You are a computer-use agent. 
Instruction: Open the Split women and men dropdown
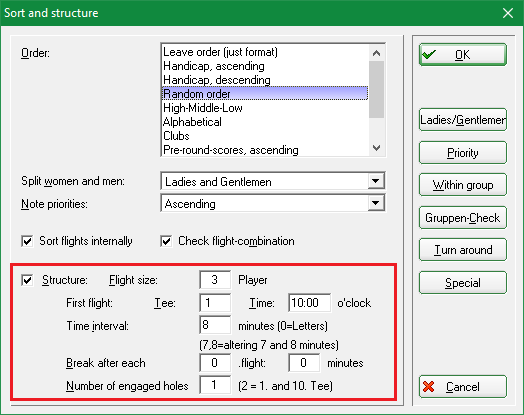(x=376, y=181)
